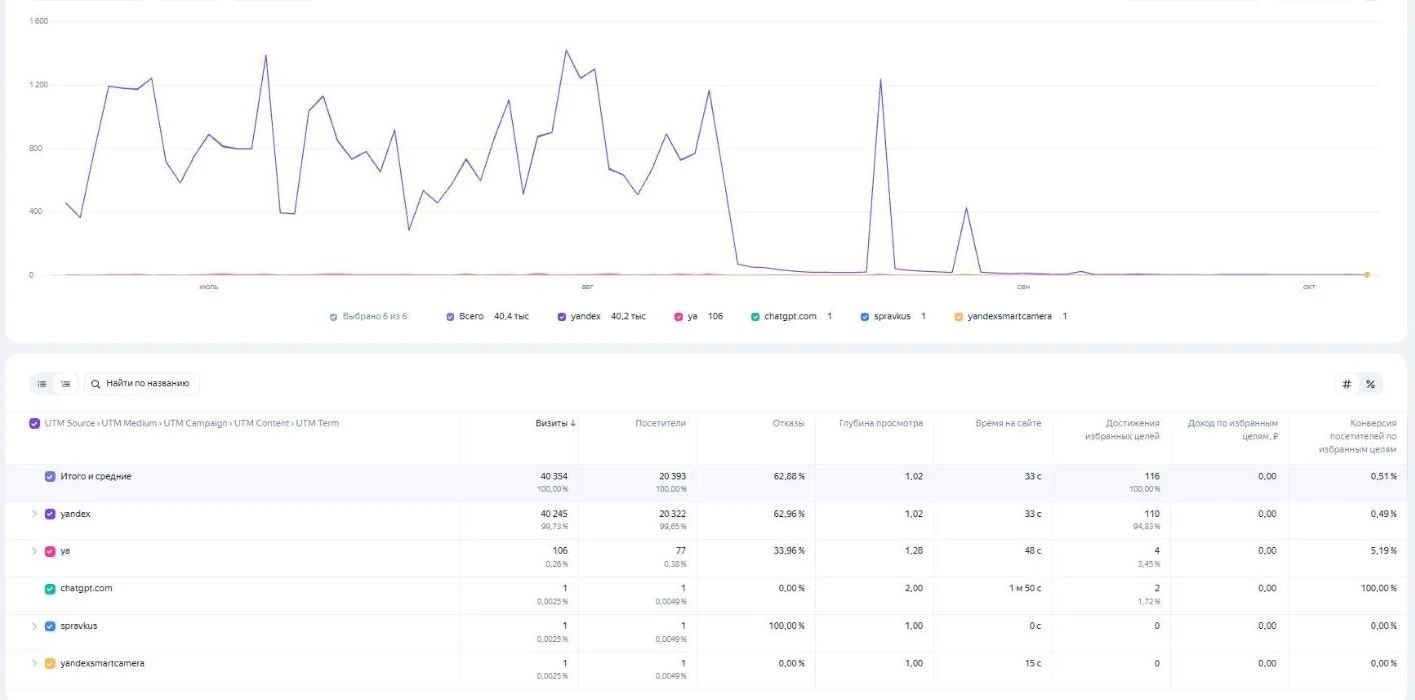Toggle the select-all checkbox in table header

35,423
